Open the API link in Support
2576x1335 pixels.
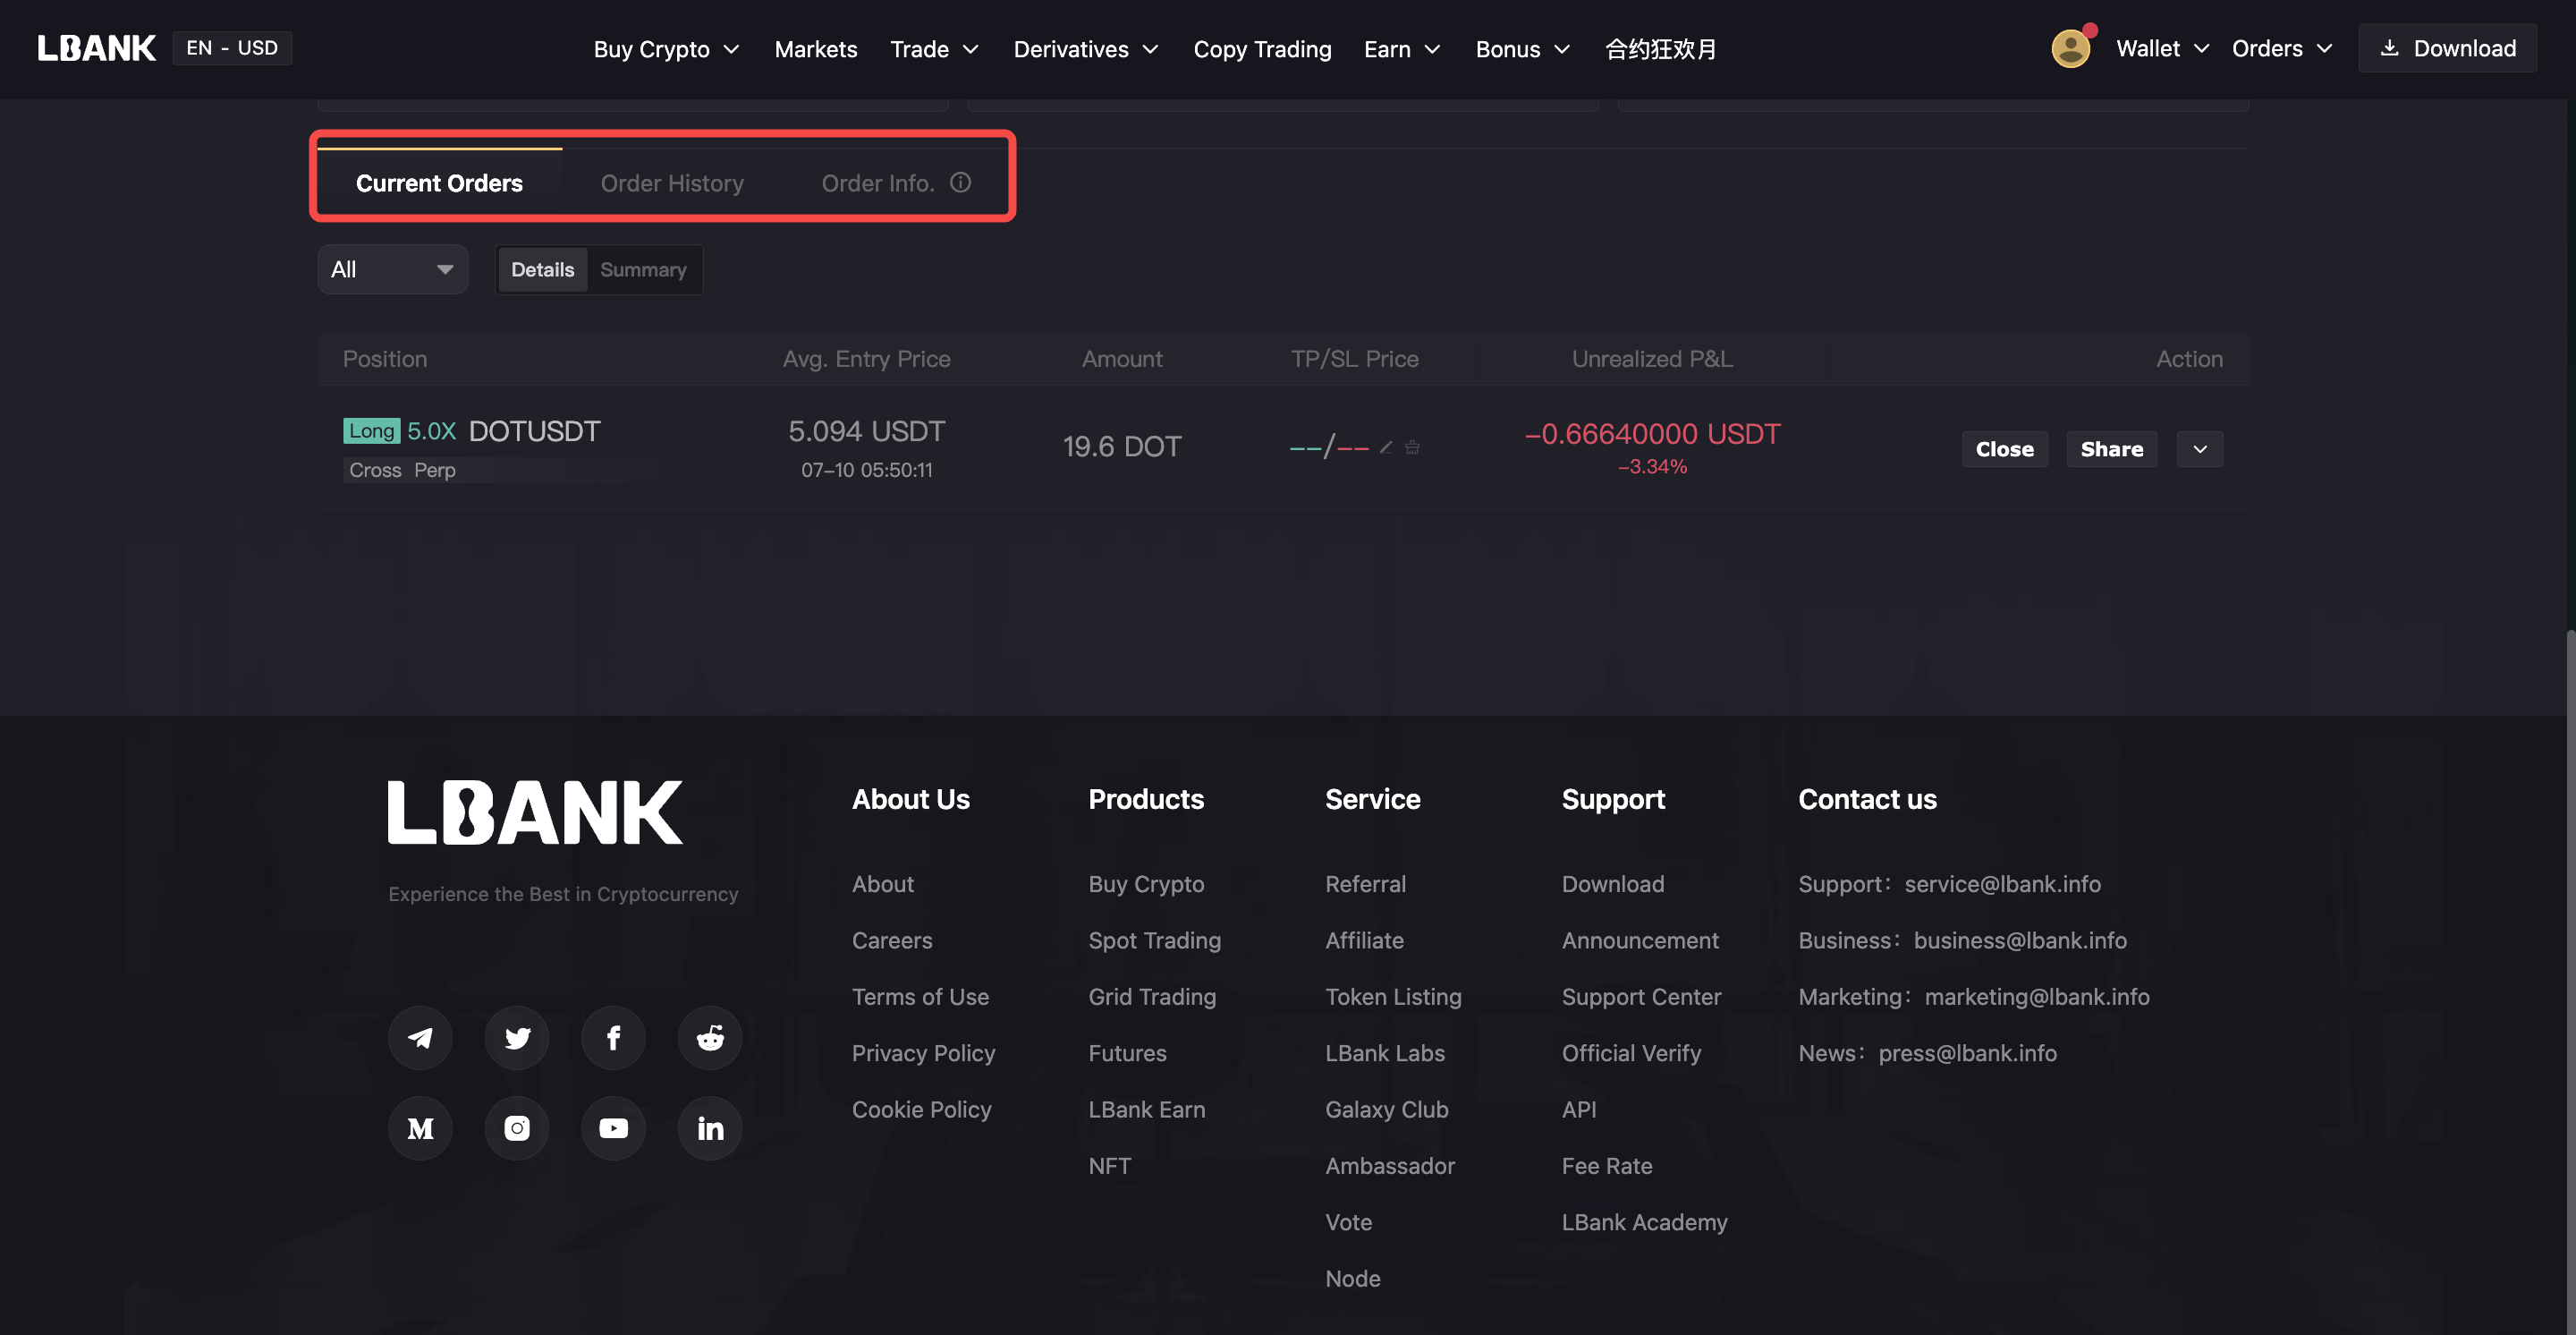tap(1578, 1109)
